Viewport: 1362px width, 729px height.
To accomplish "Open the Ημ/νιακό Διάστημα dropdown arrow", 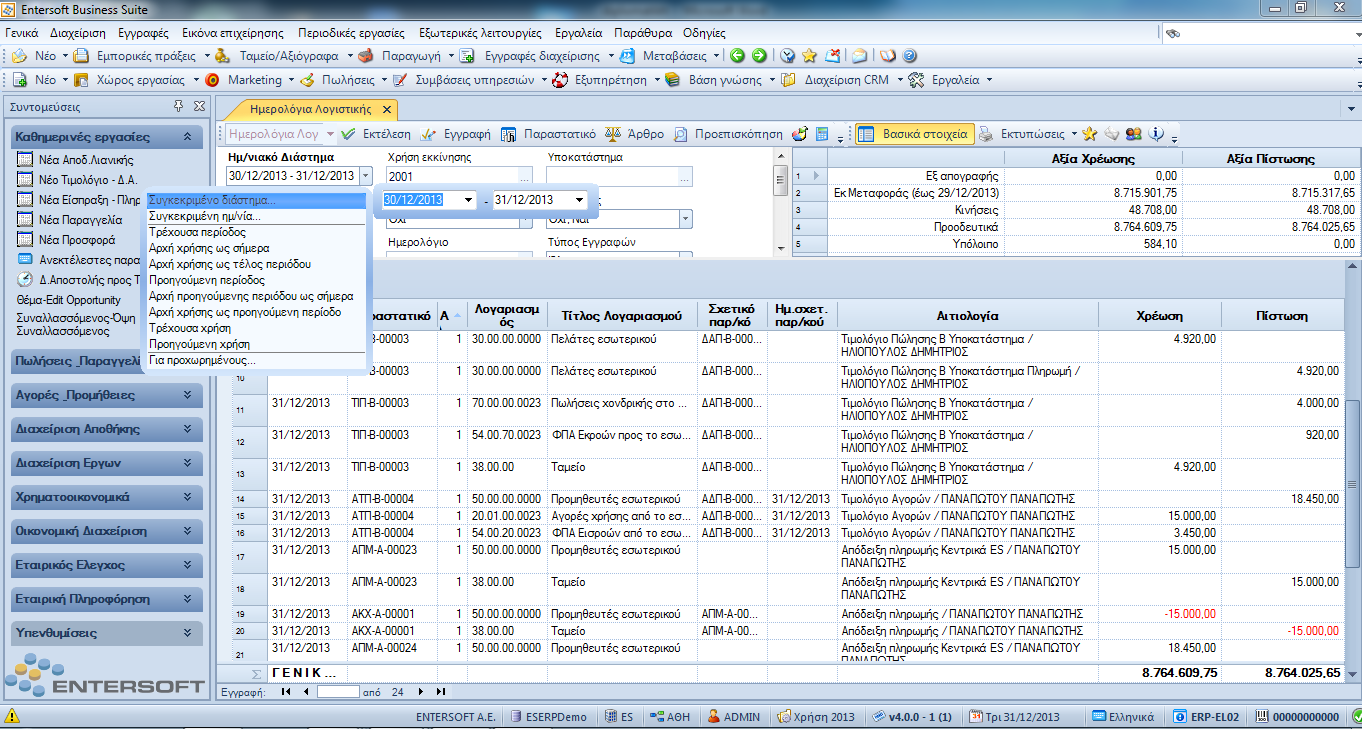I will click(x=365, y=176).
